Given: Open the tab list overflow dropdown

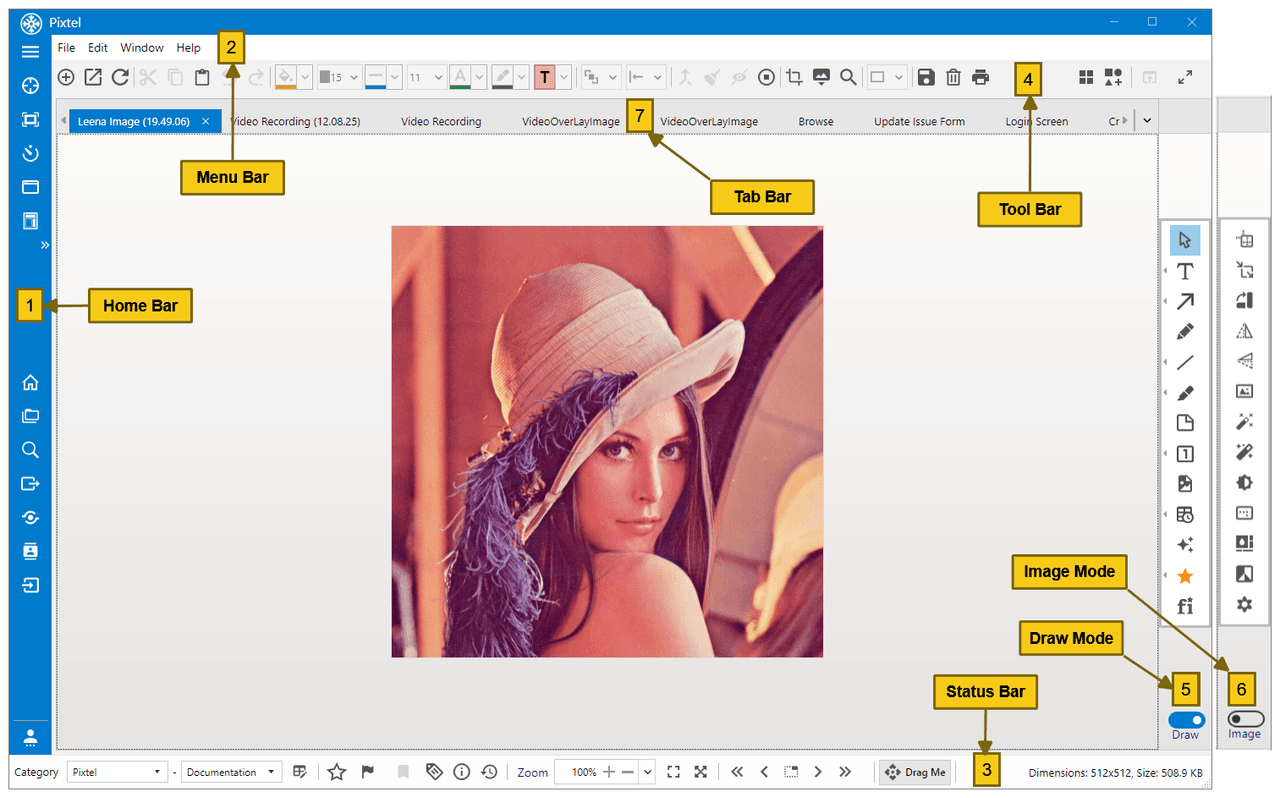Looking at the screenshot, I should (x=1146, y=121).
